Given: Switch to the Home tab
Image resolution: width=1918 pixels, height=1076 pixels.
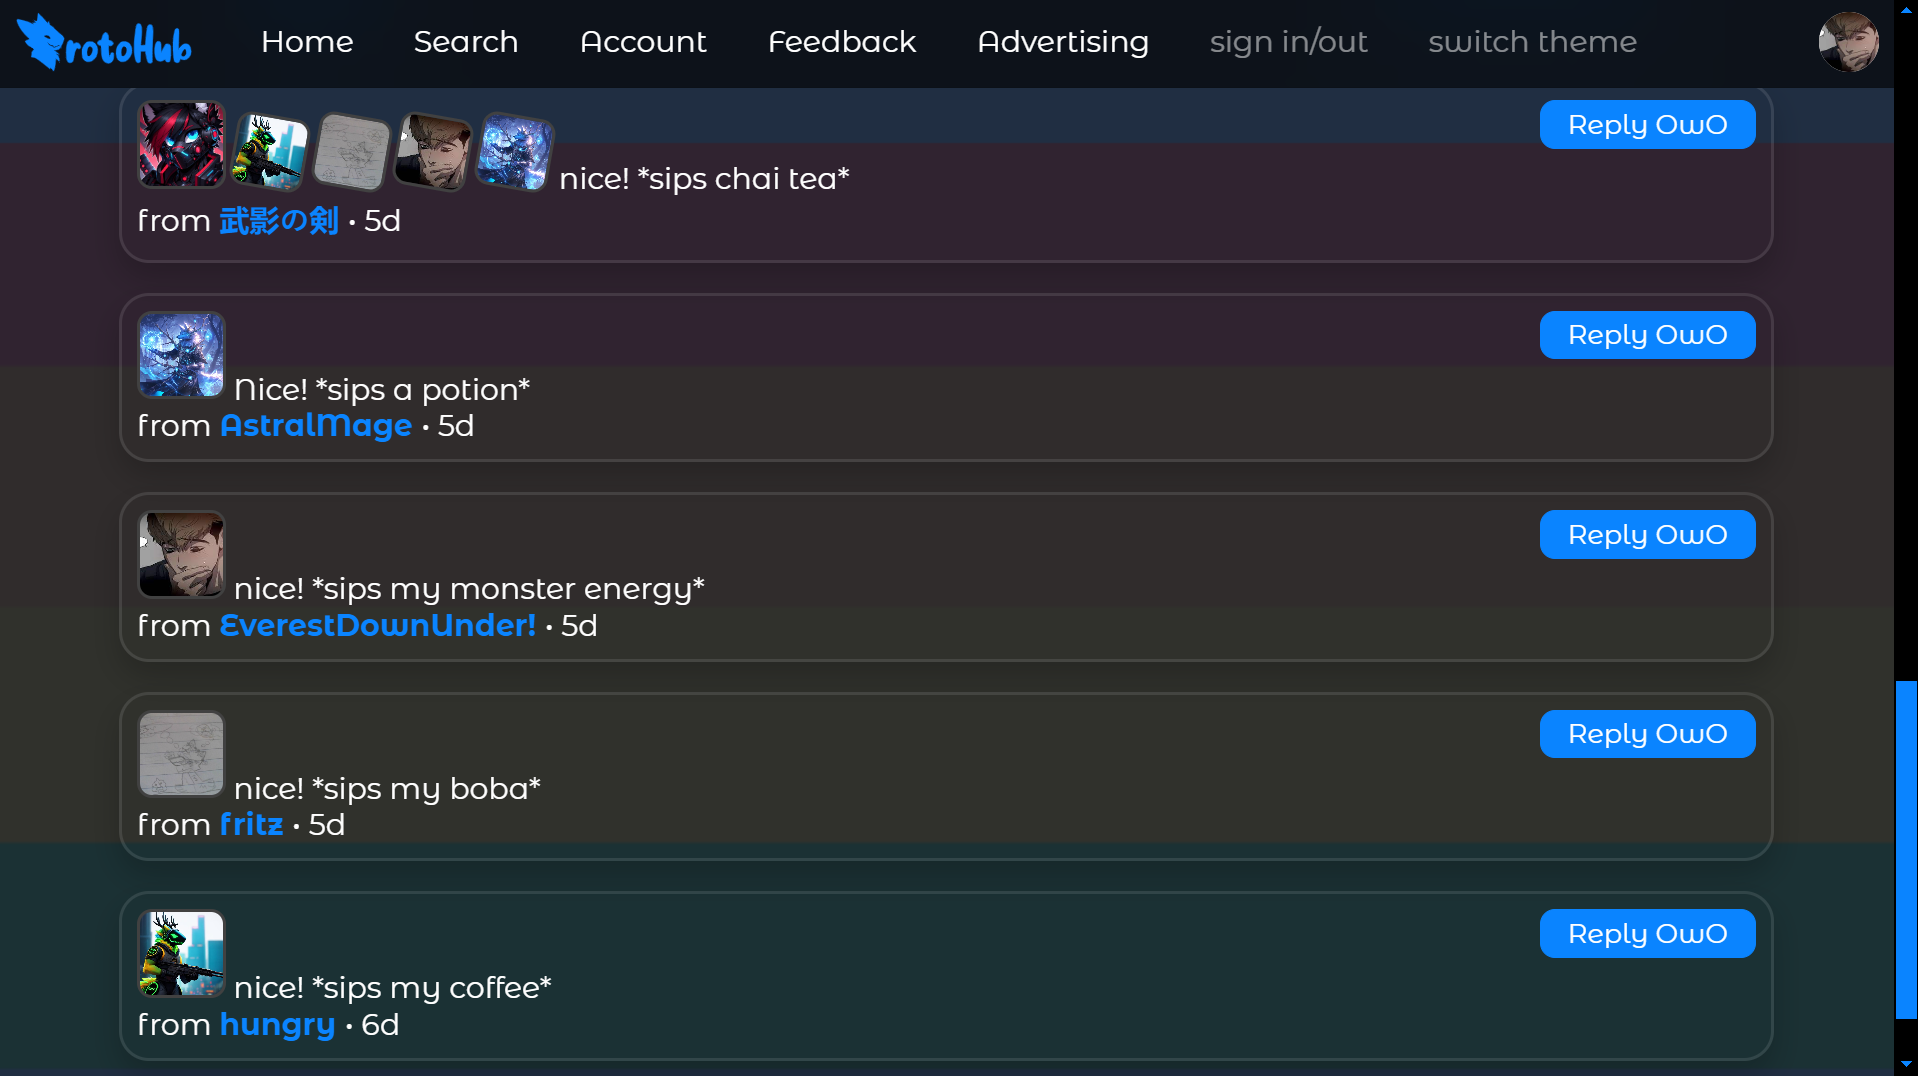Looking at the screenshot, I should pos(307,42).
